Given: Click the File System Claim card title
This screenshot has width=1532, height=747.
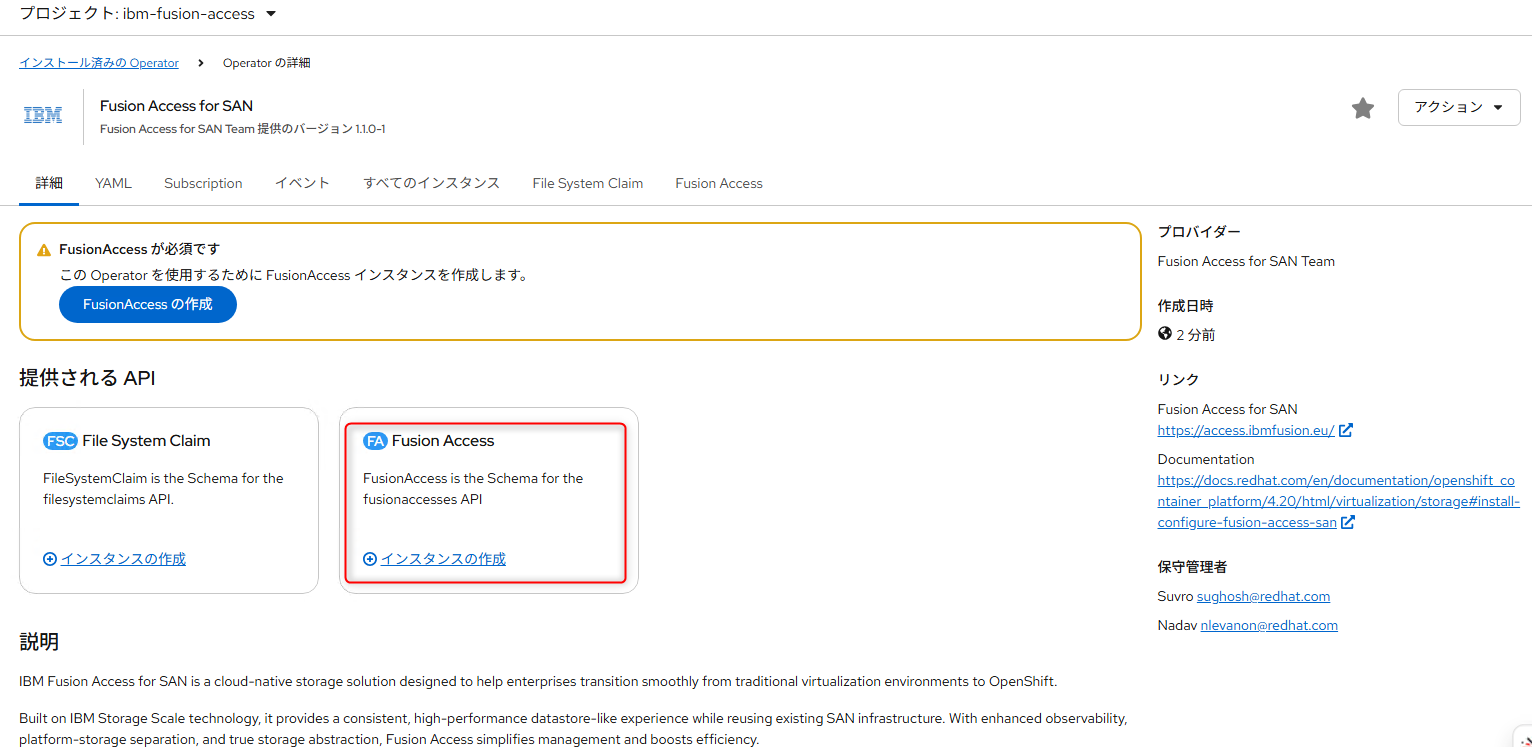Looking at the screenshot, I should coord(146,441).
